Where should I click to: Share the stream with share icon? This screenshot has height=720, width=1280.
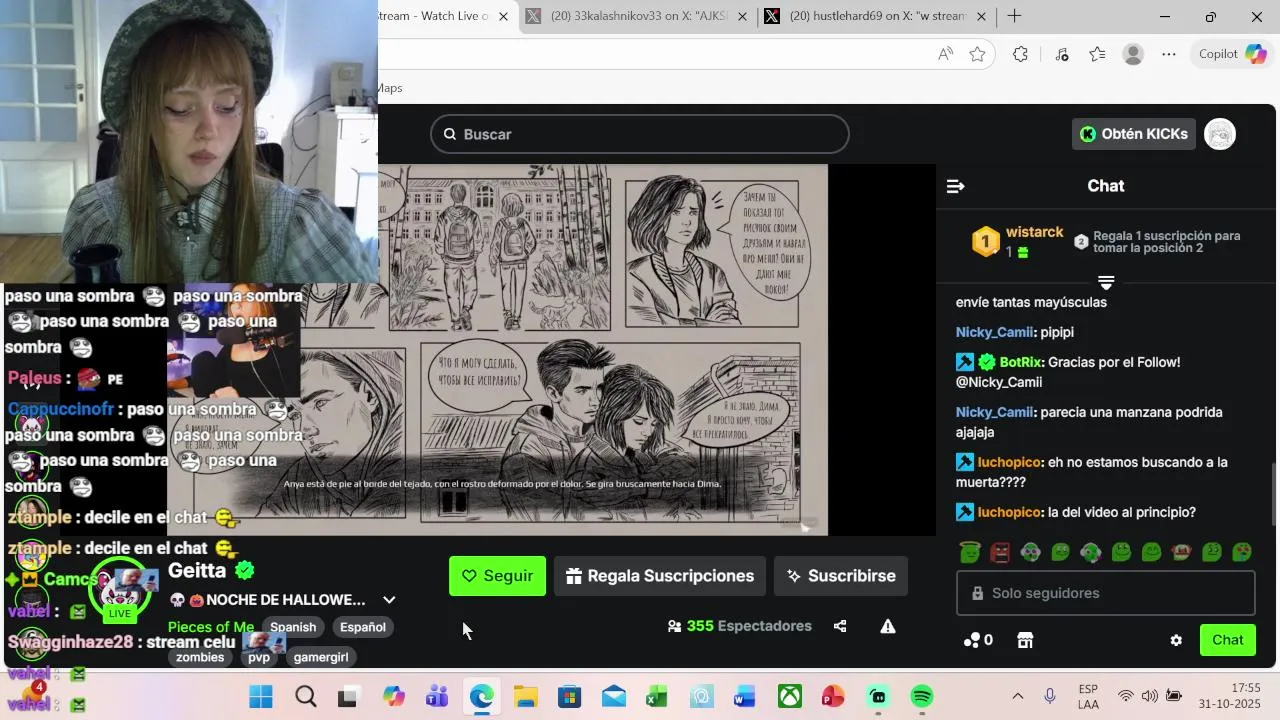click(x=840, y=626)
